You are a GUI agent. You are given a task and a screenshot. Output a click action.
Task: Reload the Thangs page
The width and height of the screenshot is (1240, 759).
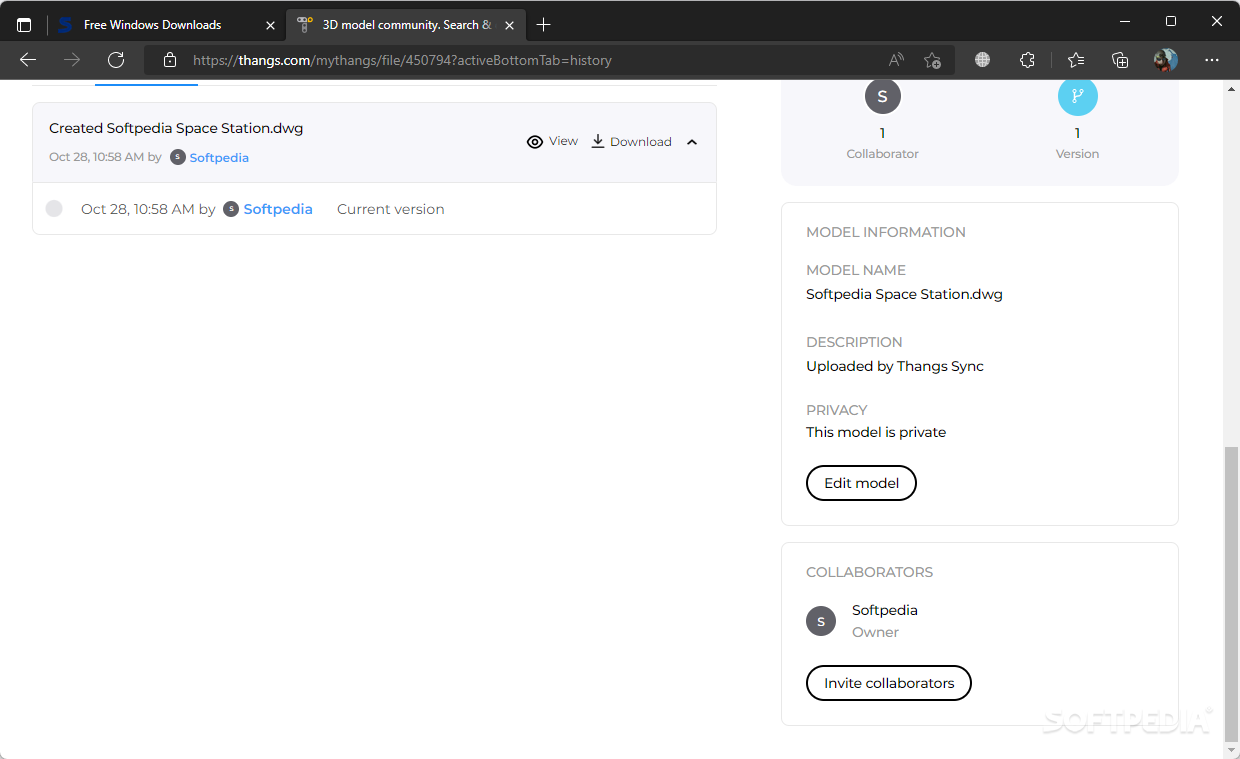point(116,60)
